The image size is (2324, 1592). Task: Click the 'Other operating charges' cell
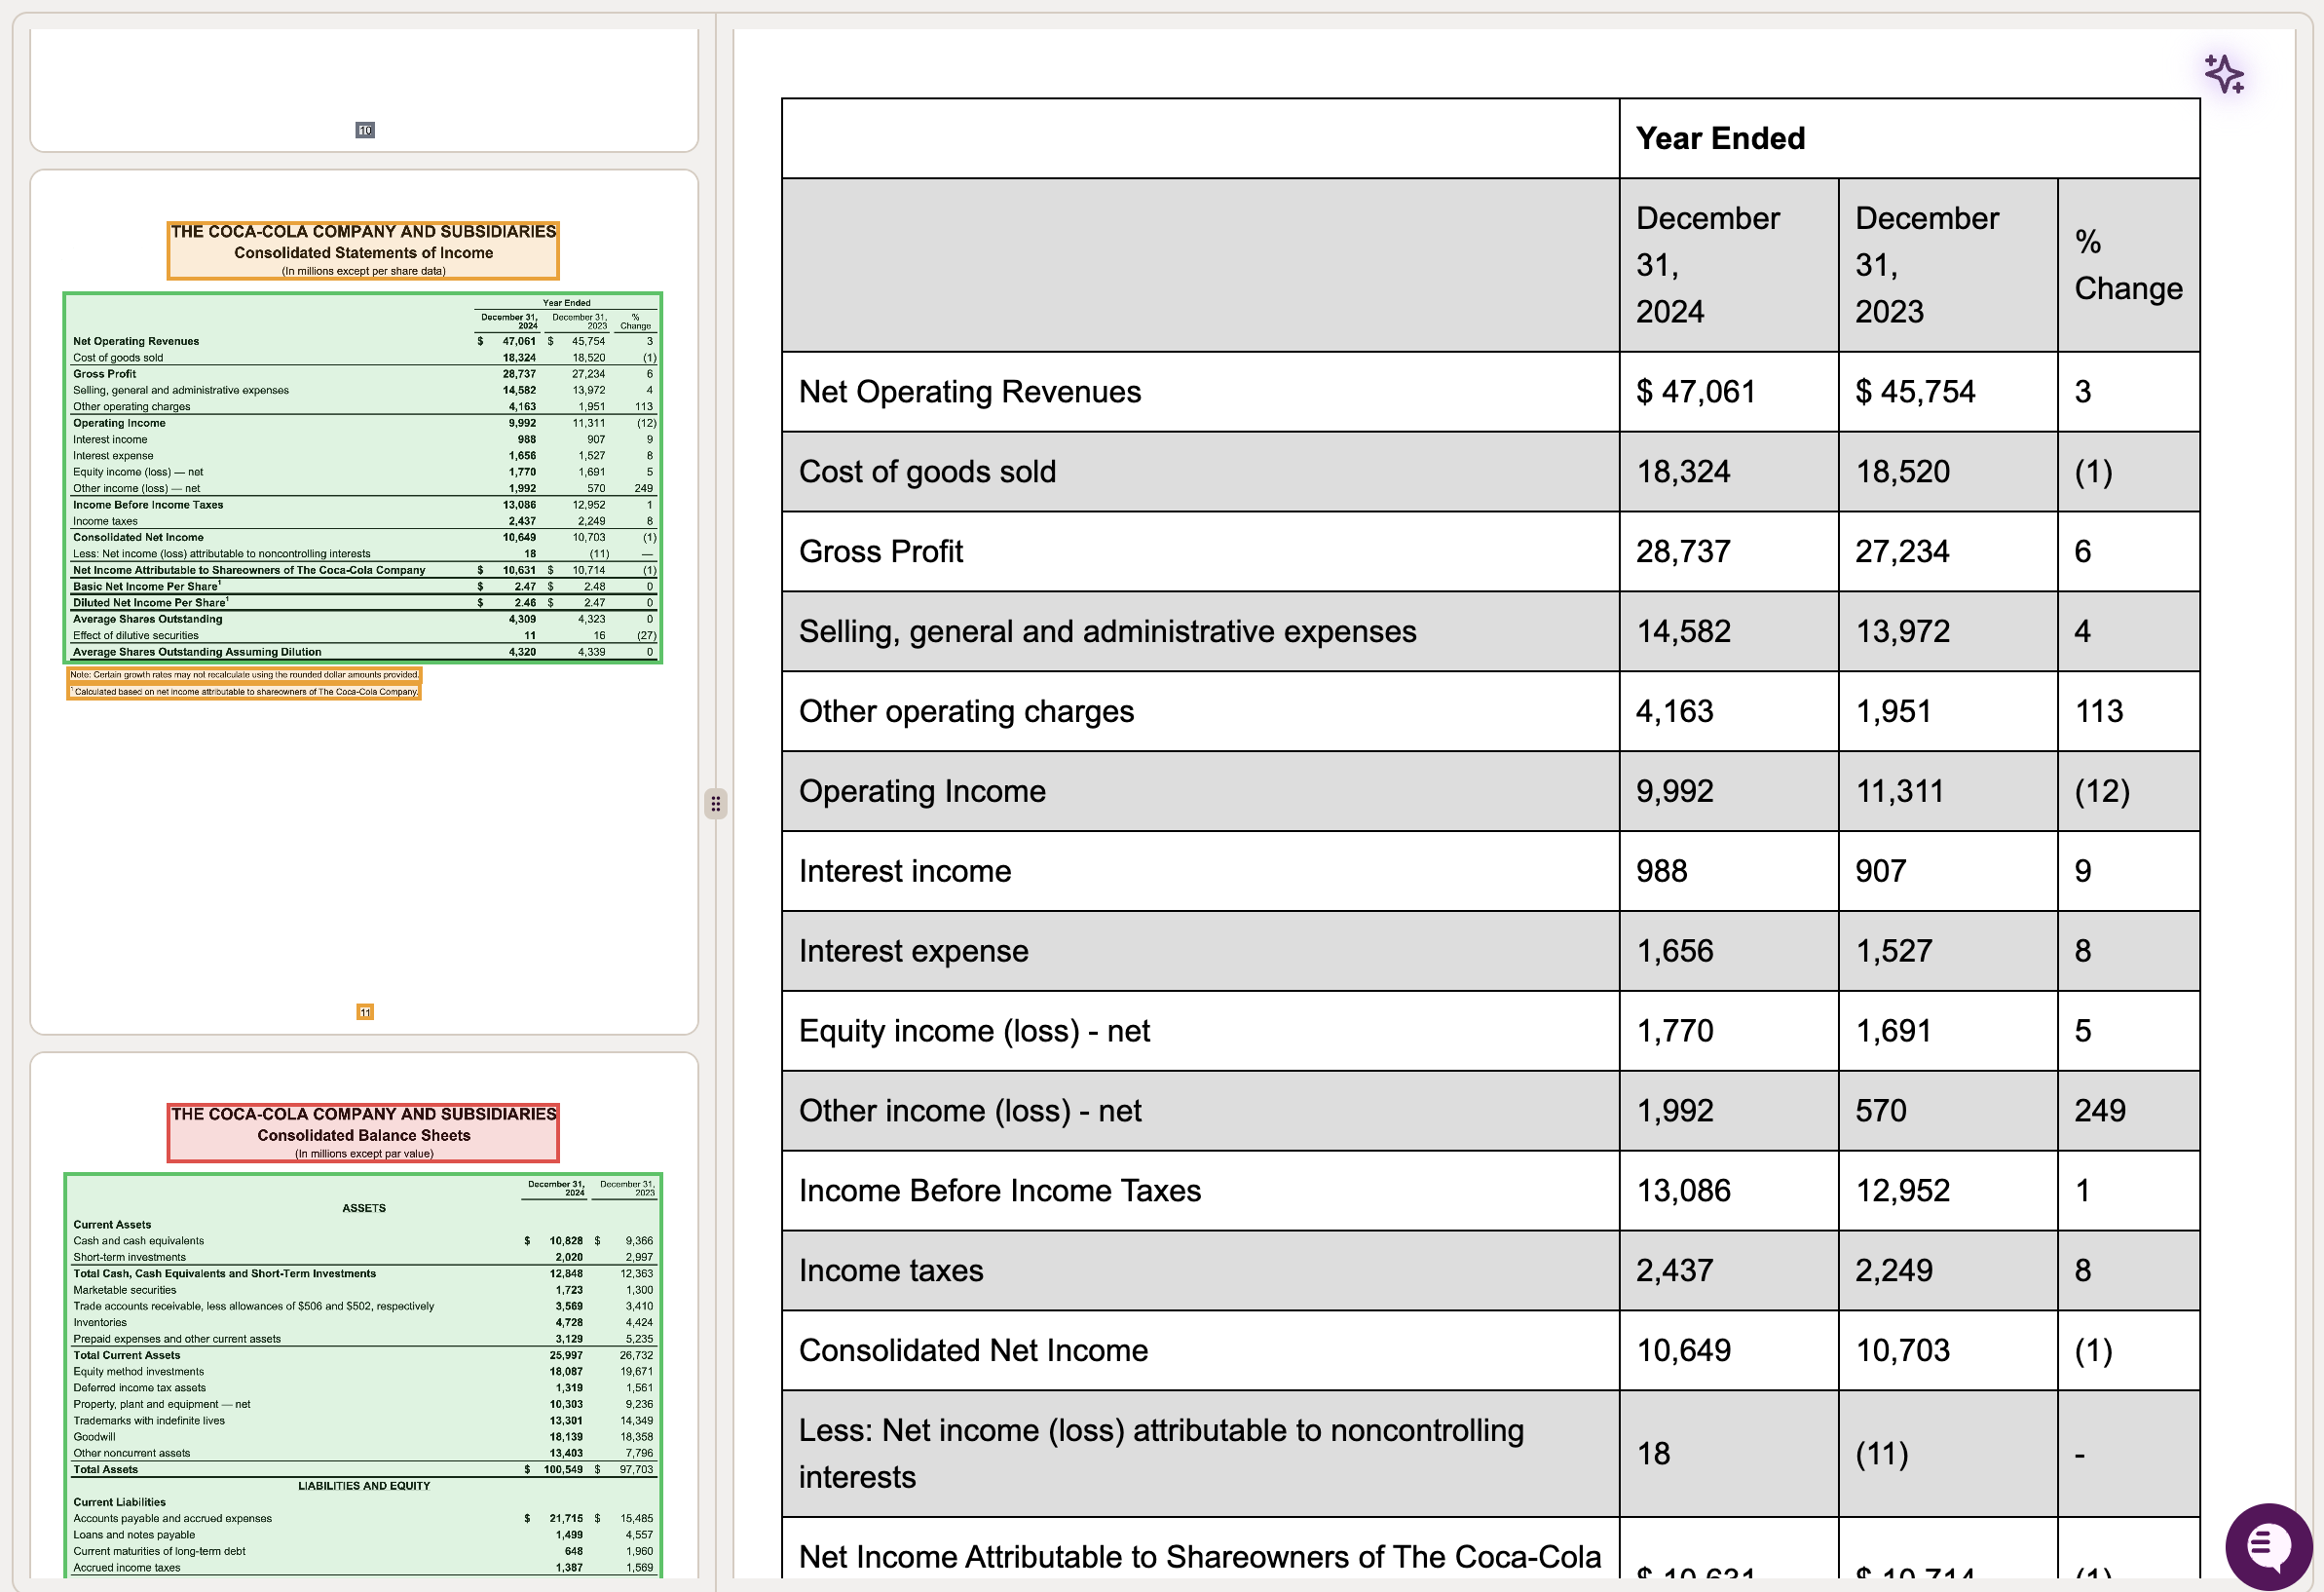pyautogui.click(x=1200, y=712)
